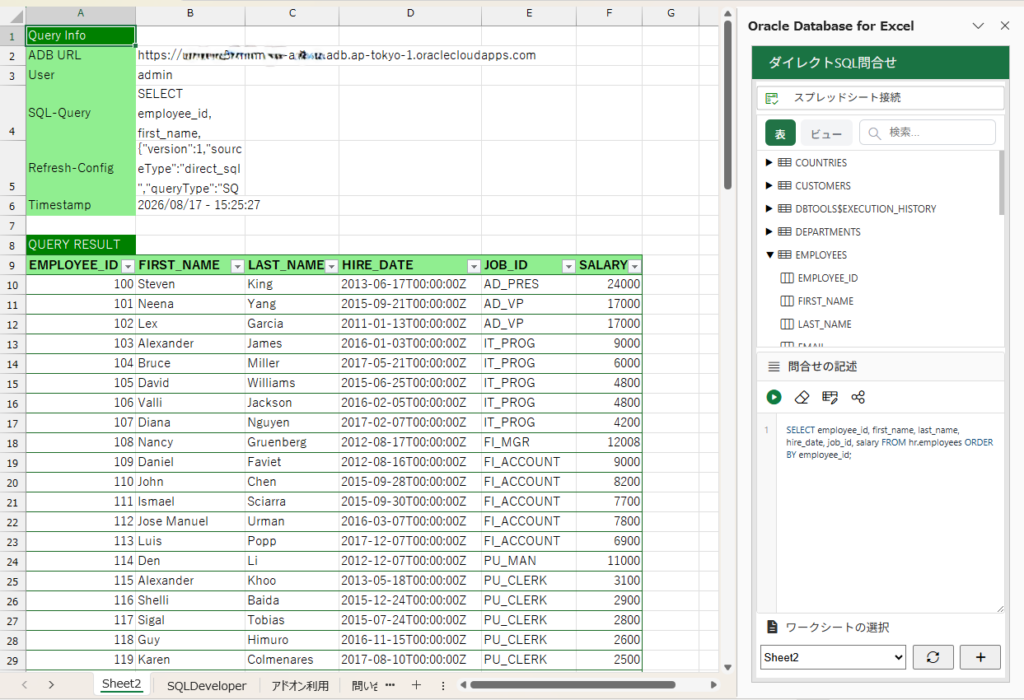
Task: Click the table list scrollbar in pane
Action: tap(1001, 183)
